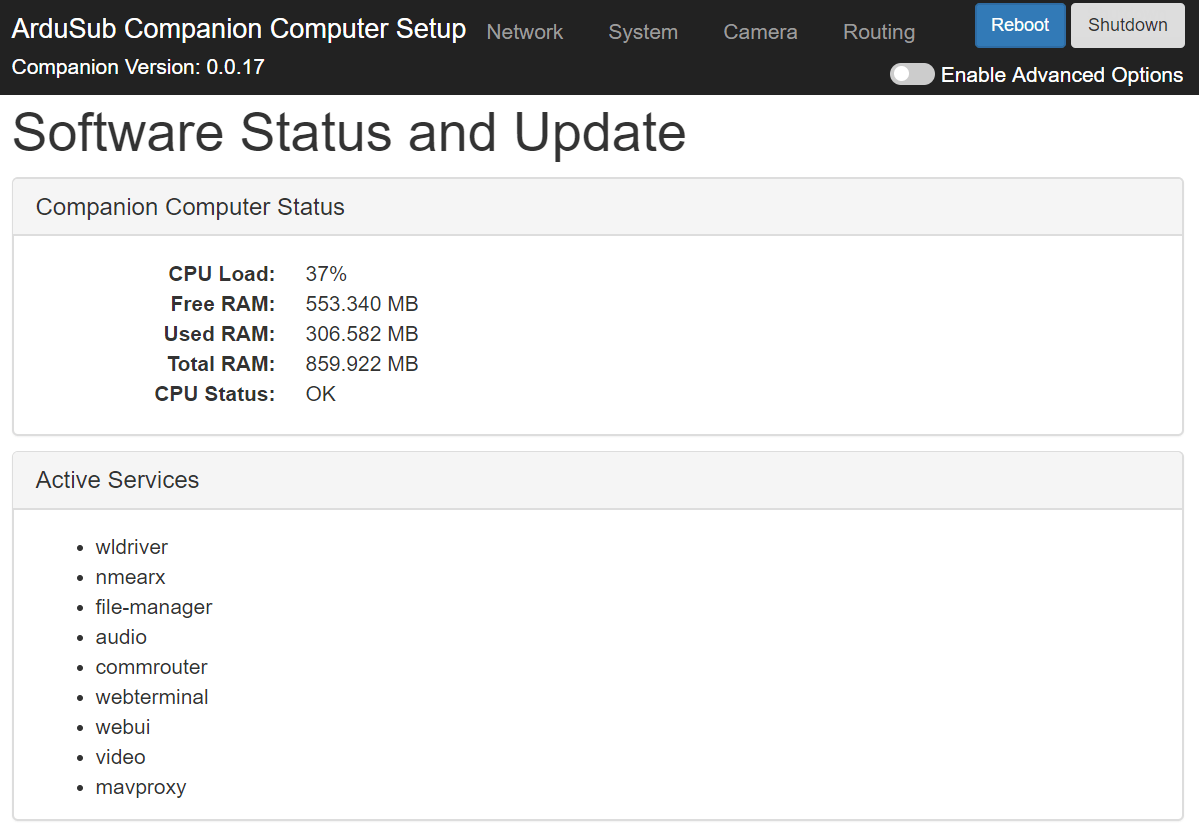Image resolution: width=1199 pixels, height=824 pixels.
Task: Click the Total RAM: label
Action: click(x=221, y=364)
